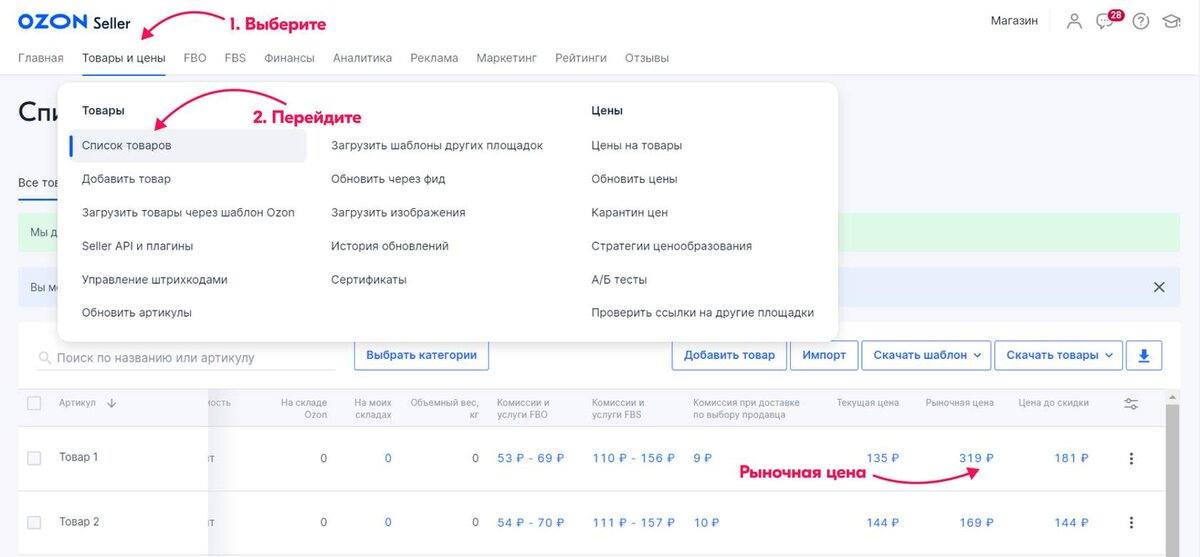Open Загрузить шаблоны других площадок
Image resolution: width=1200 pixels, height=557 pixels.
[x=437, y=146]
